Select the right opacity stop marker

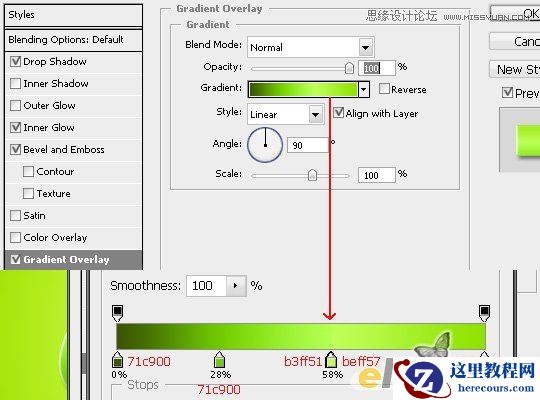[484, 313]
